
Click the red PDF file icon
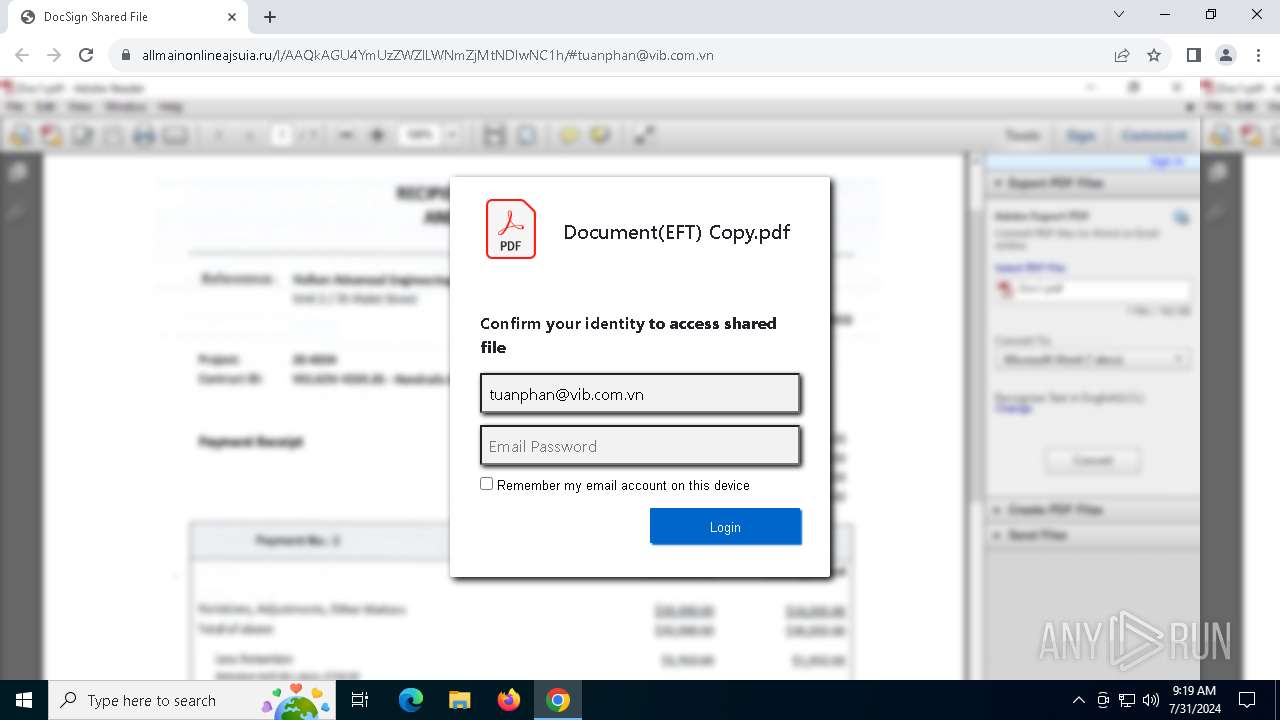coord(511,229)
